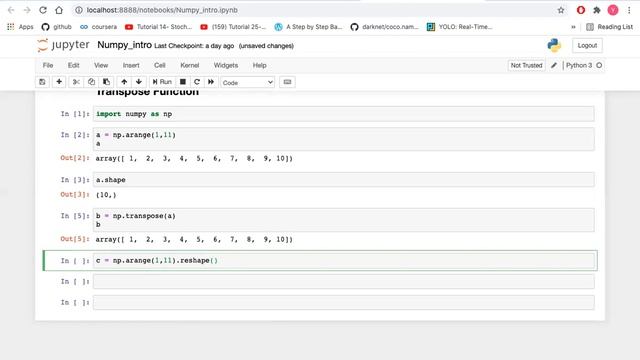The height and width of the screenshot is (360, 640).
Task: Click the active reshape code cell
Action: 344,260
